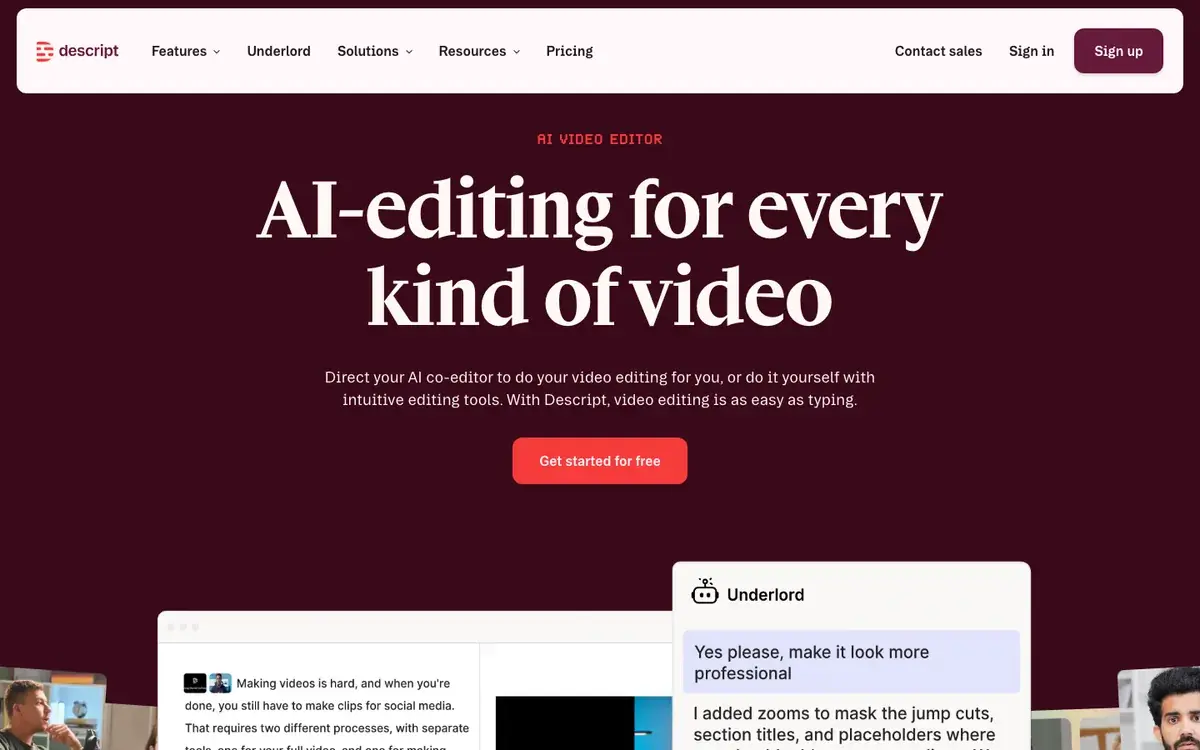This screenshot has width=1200, height=750.
Task: Click the Sign up button
Action: [x=1118, y=51]
